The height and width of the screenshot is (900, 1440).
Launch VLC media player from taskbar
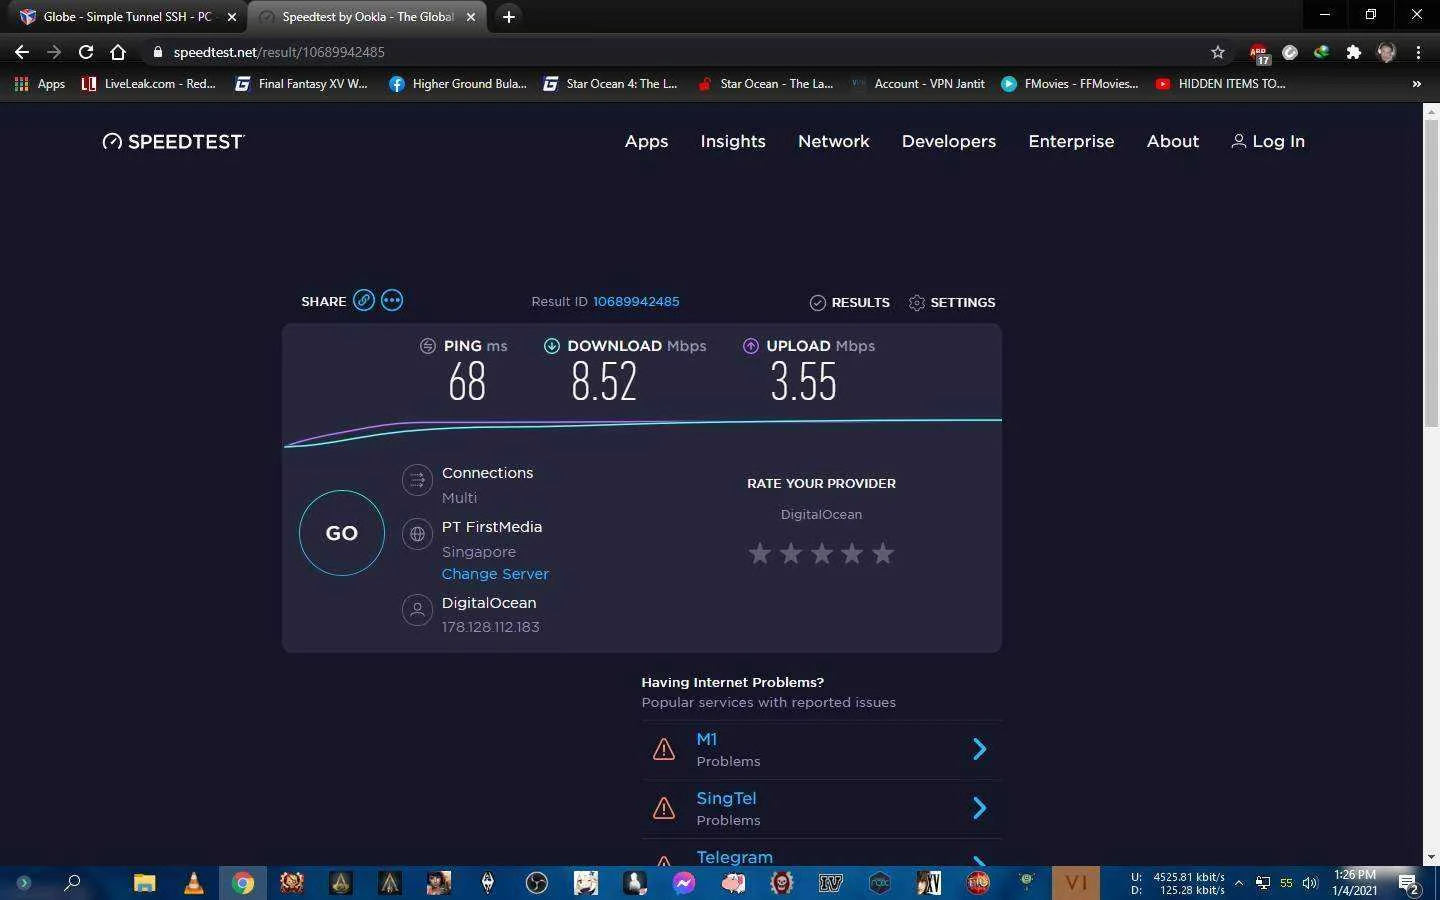tap(194, 883)
